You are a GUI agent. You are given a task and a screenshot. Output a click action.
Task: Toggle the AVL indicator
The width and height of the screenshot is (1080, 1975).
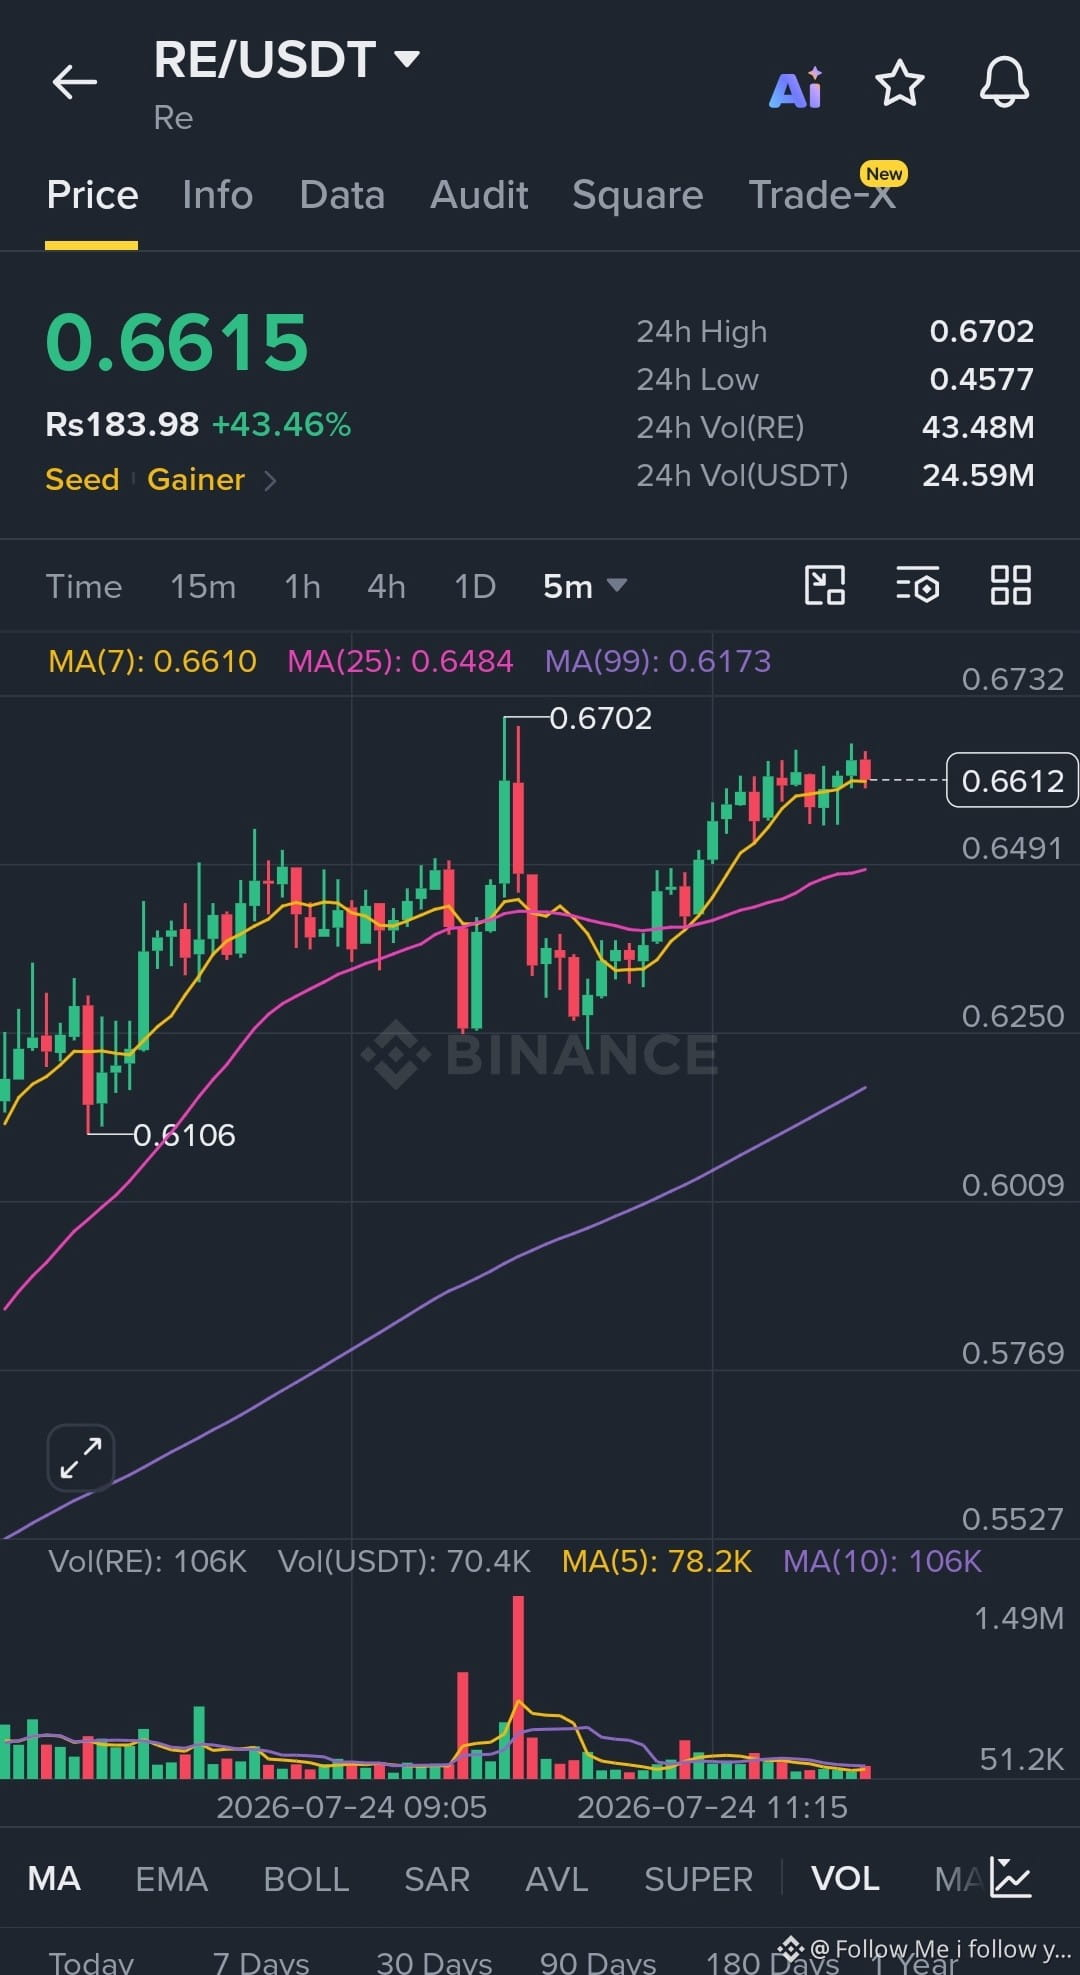tap(557, 1878)
